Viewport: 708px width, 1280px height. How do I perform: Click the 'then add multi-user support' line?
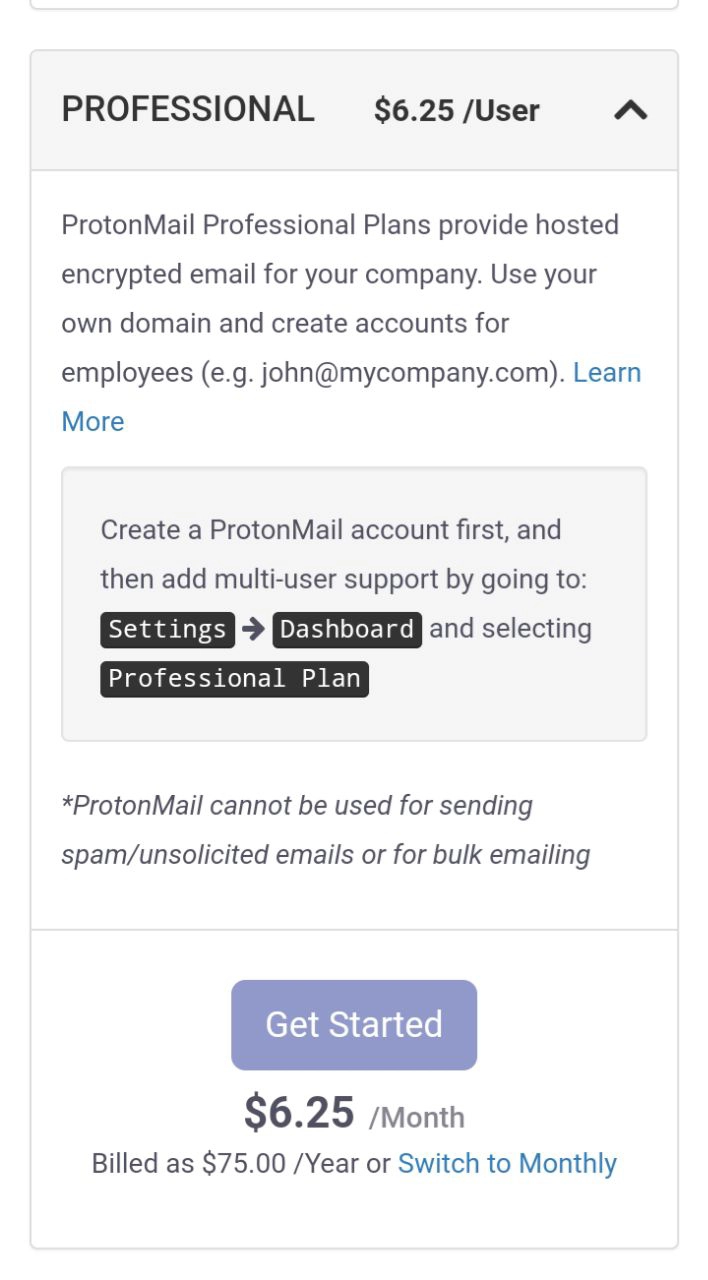point(343,580)
